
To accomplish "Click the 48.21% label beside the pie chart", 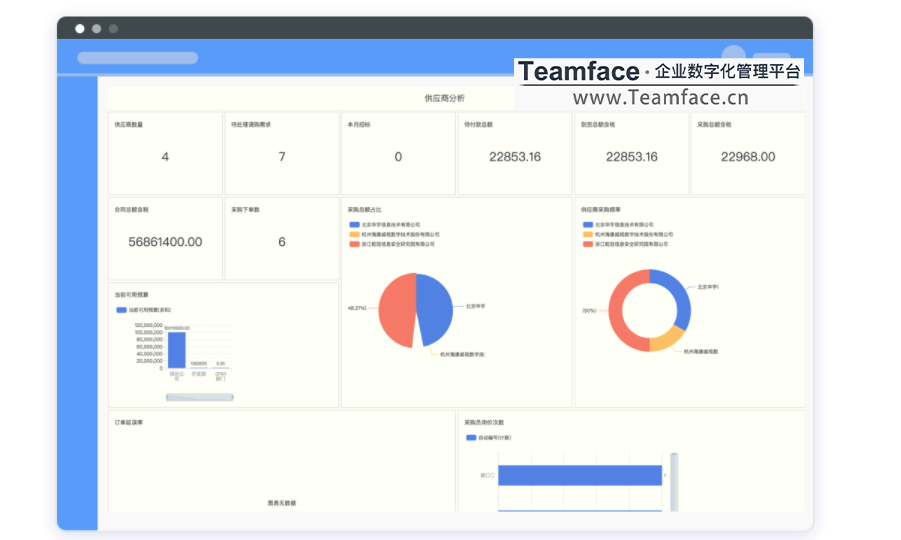I will [x=357, y=308].
